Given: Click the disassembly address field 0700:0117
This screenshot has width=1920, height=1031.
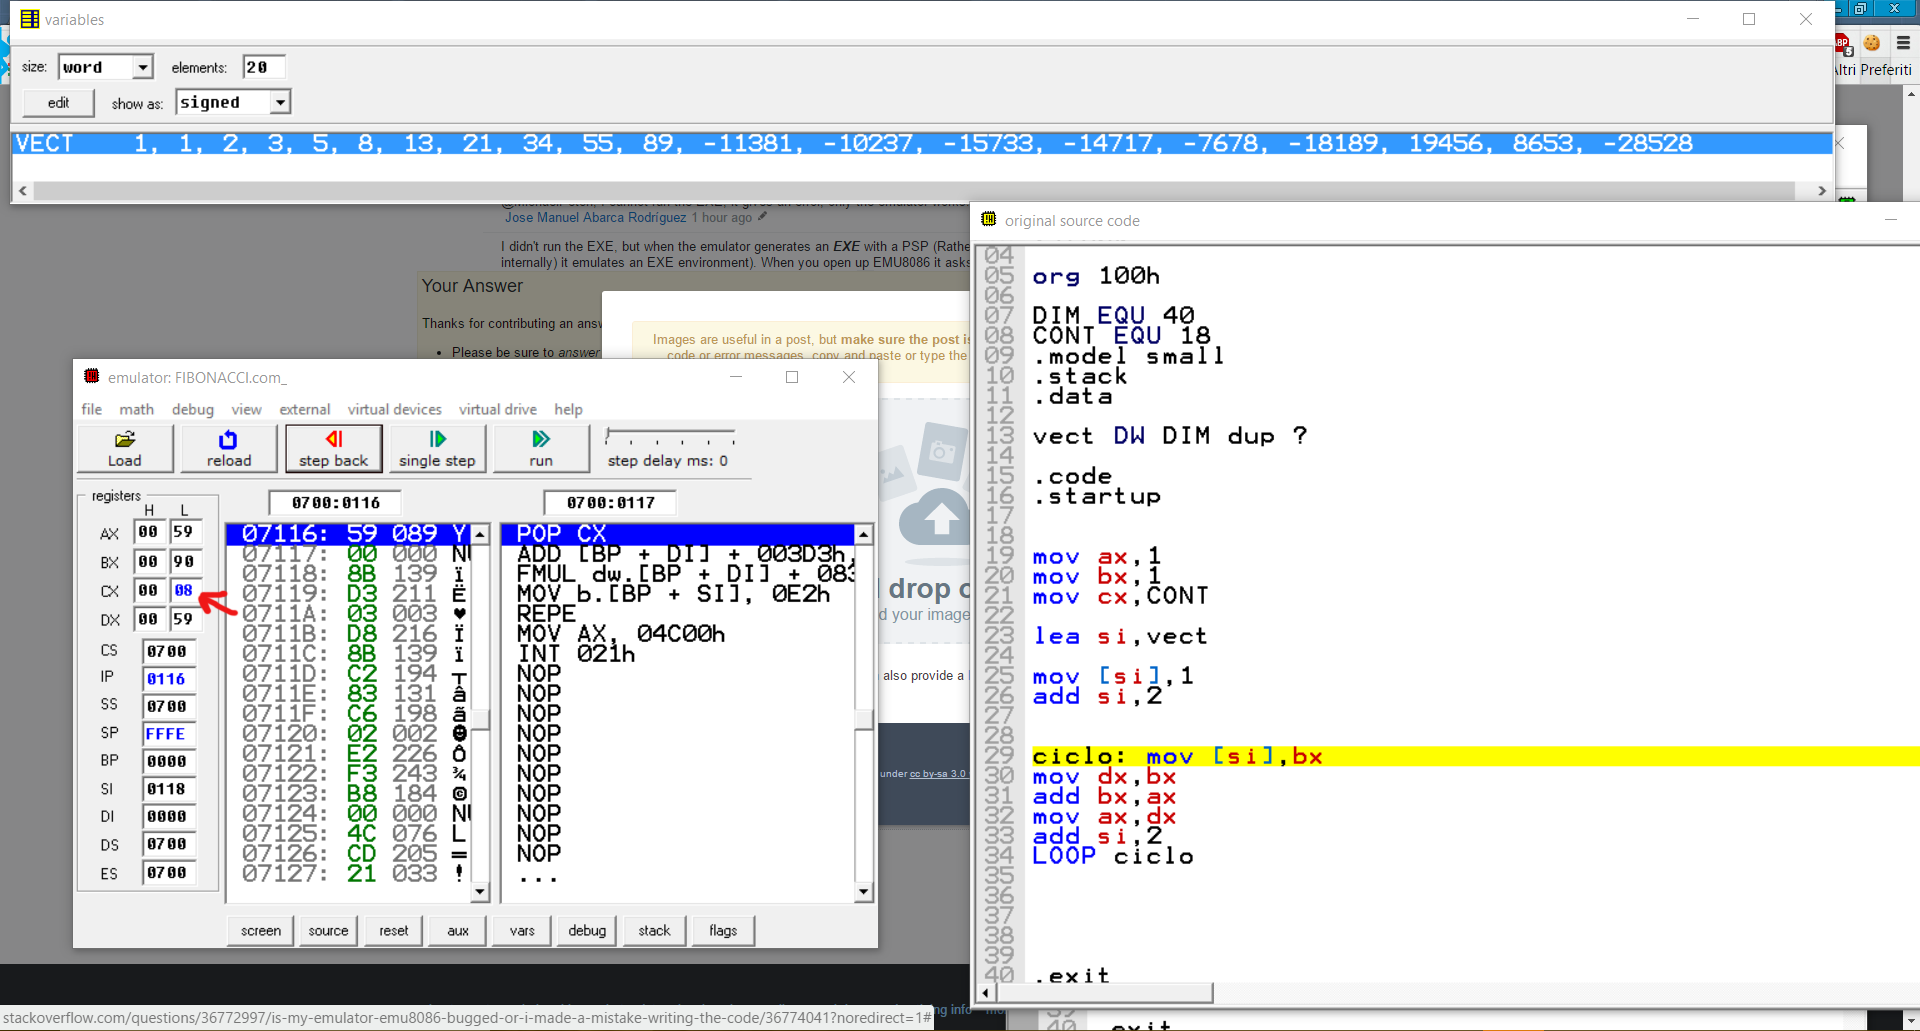Looking at the screenshot, I should (x=610, y=502).
